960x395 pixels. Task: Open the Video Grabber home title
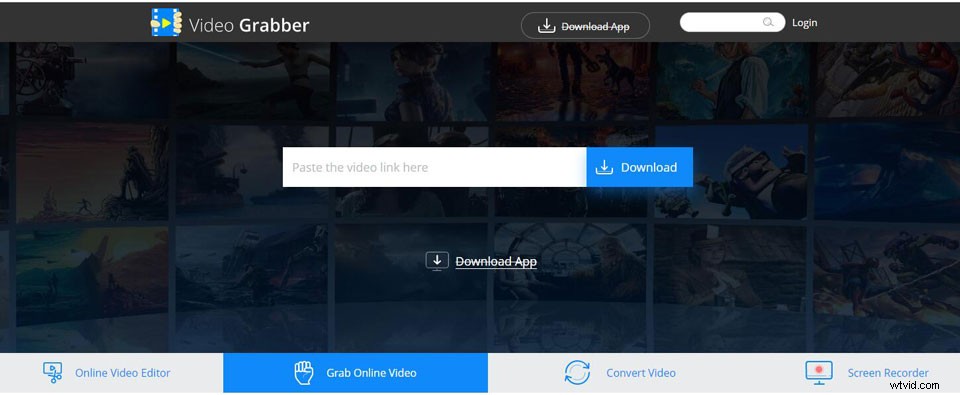click(249, 25)
